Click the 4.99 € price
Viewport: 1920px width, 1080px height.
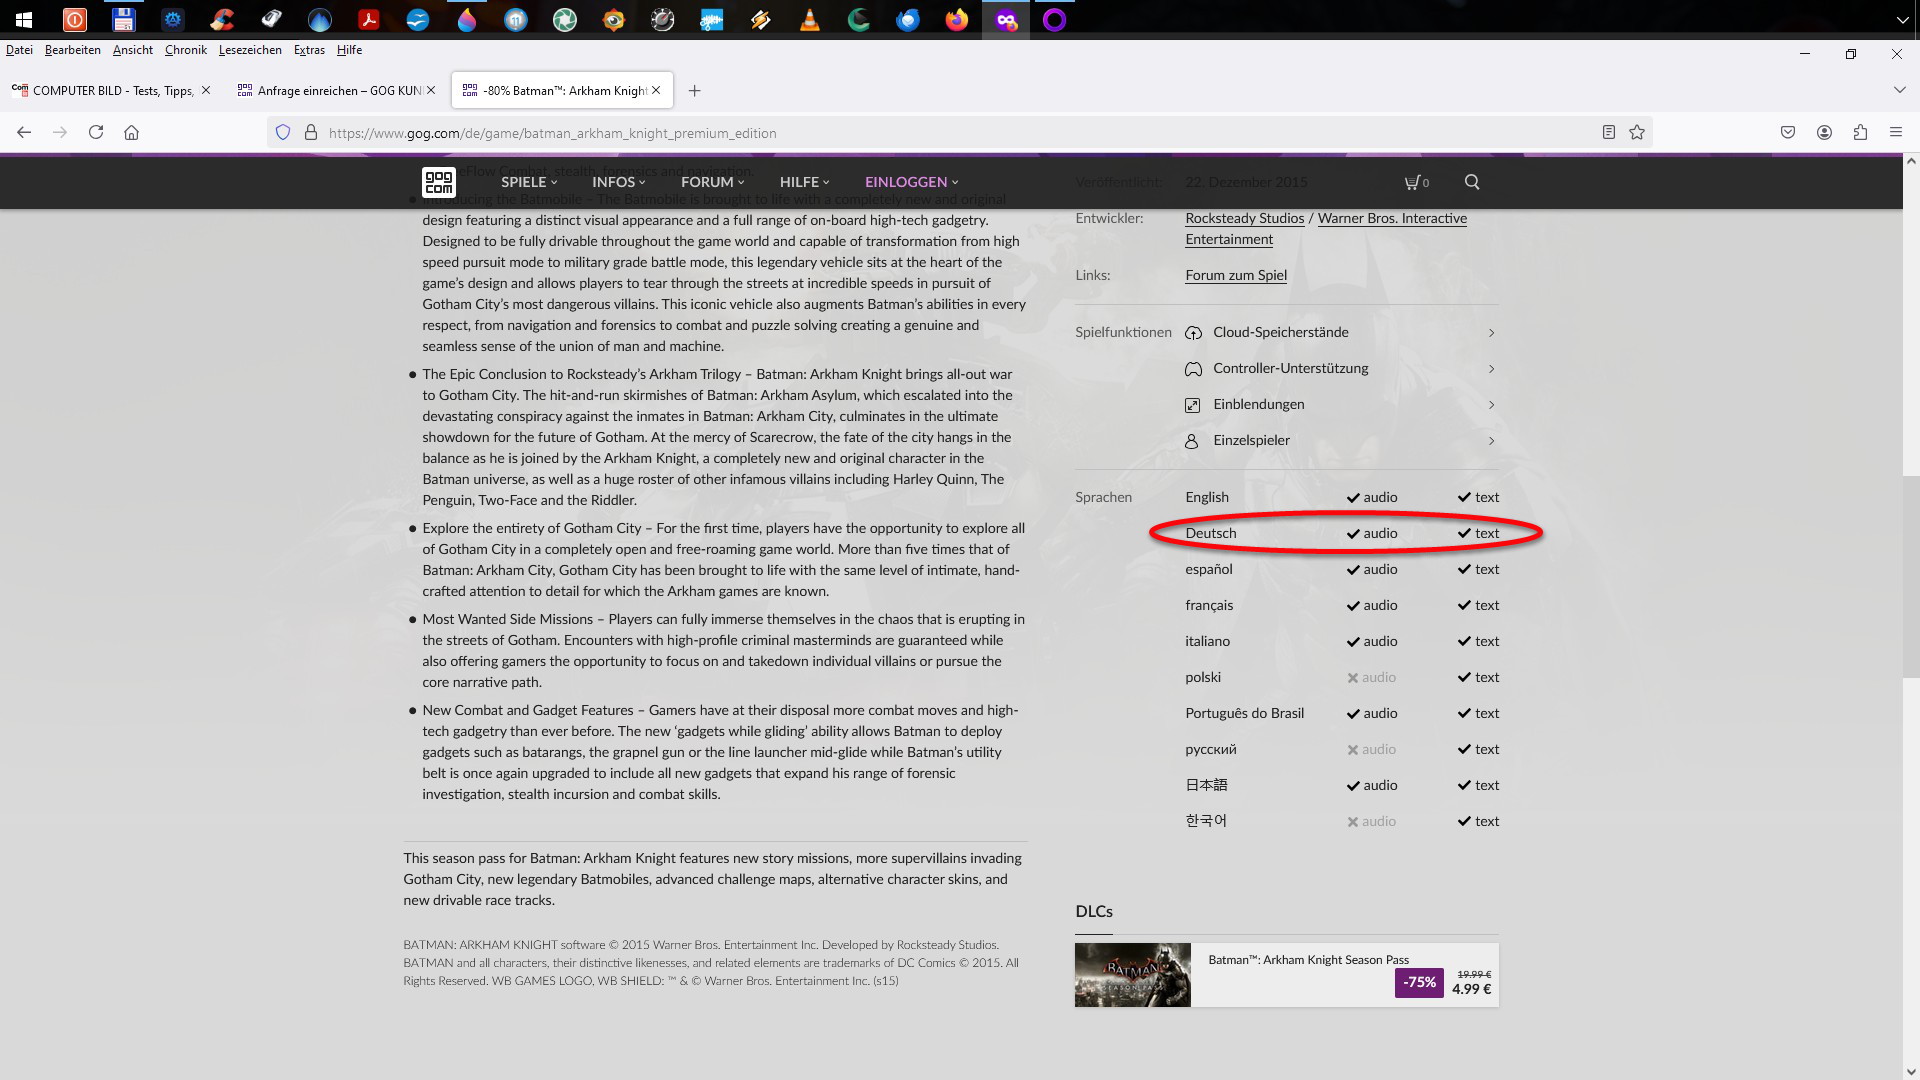(x=1471, y=989)
